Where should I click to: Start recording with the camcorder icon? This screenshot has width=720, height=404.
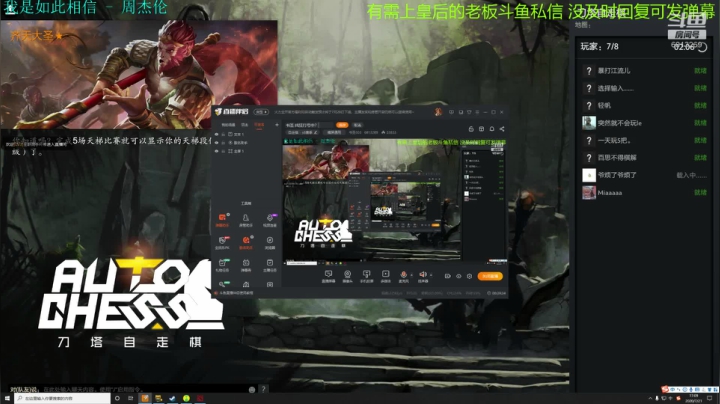pyautogui.click(x=447, y=276)
